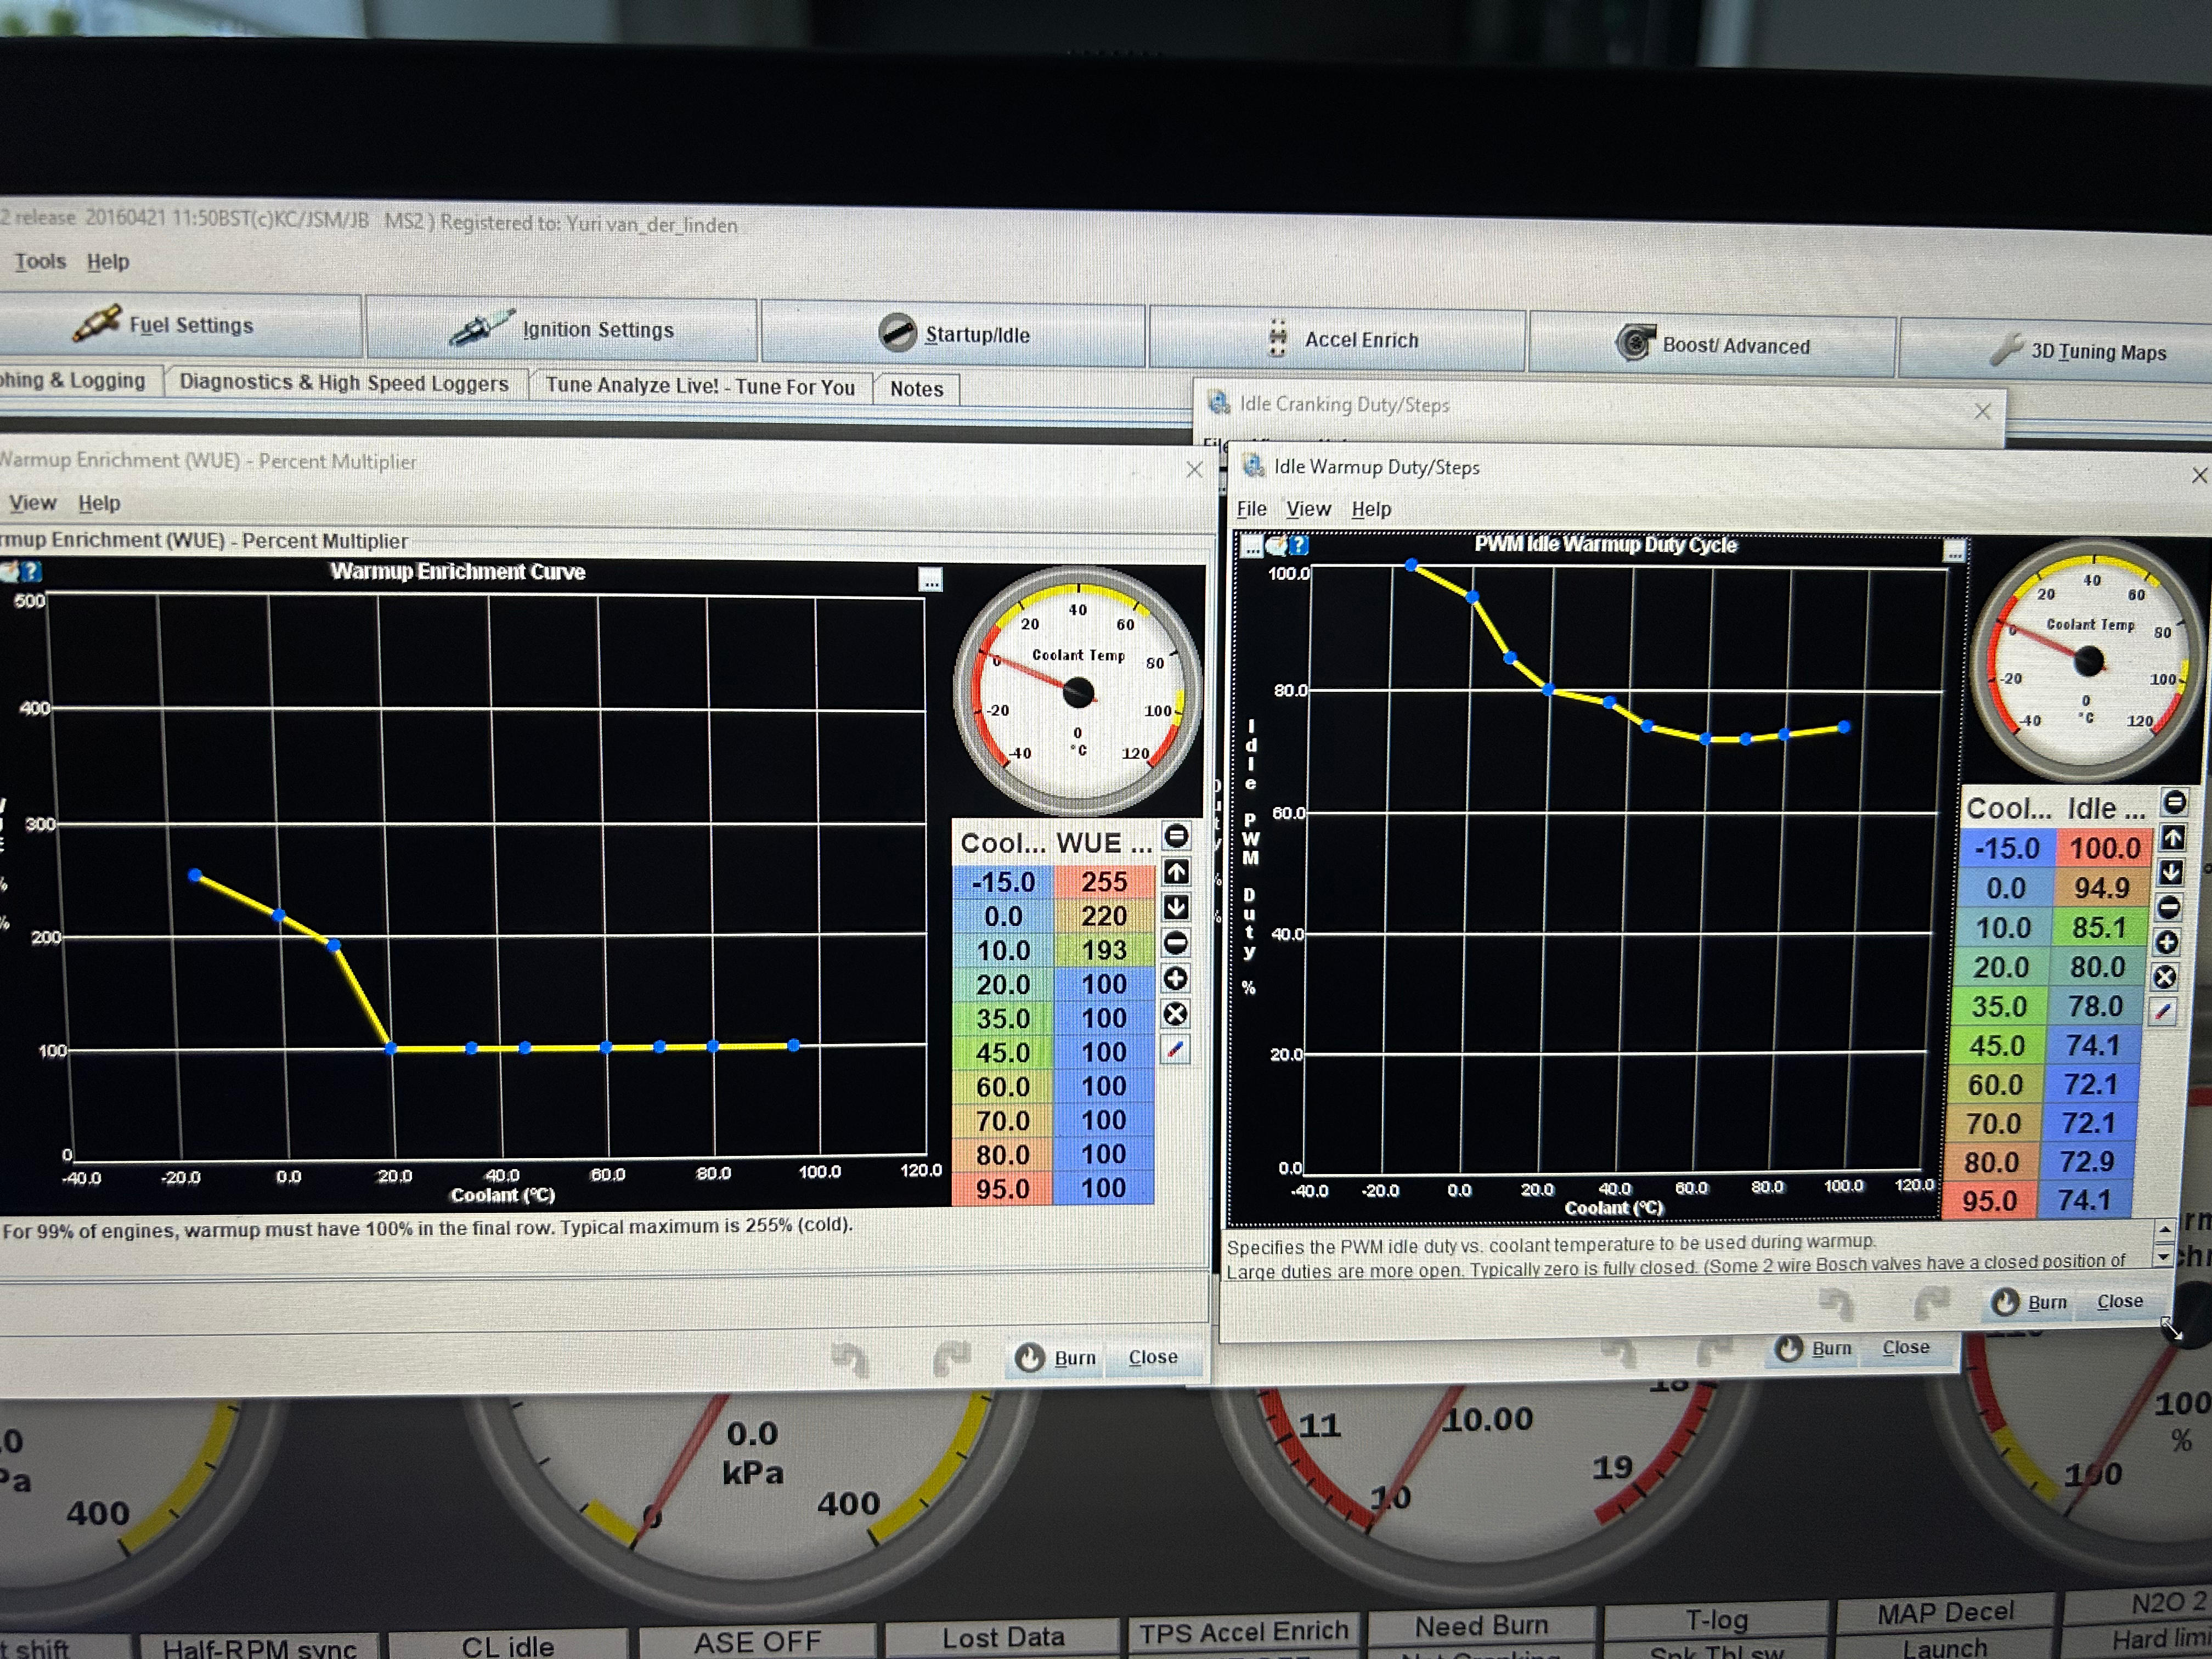The width and height of the screenshot is (2212, 1659).
Task: Select Idle duty cell with value 78.0
Action: point(2095,1006)
